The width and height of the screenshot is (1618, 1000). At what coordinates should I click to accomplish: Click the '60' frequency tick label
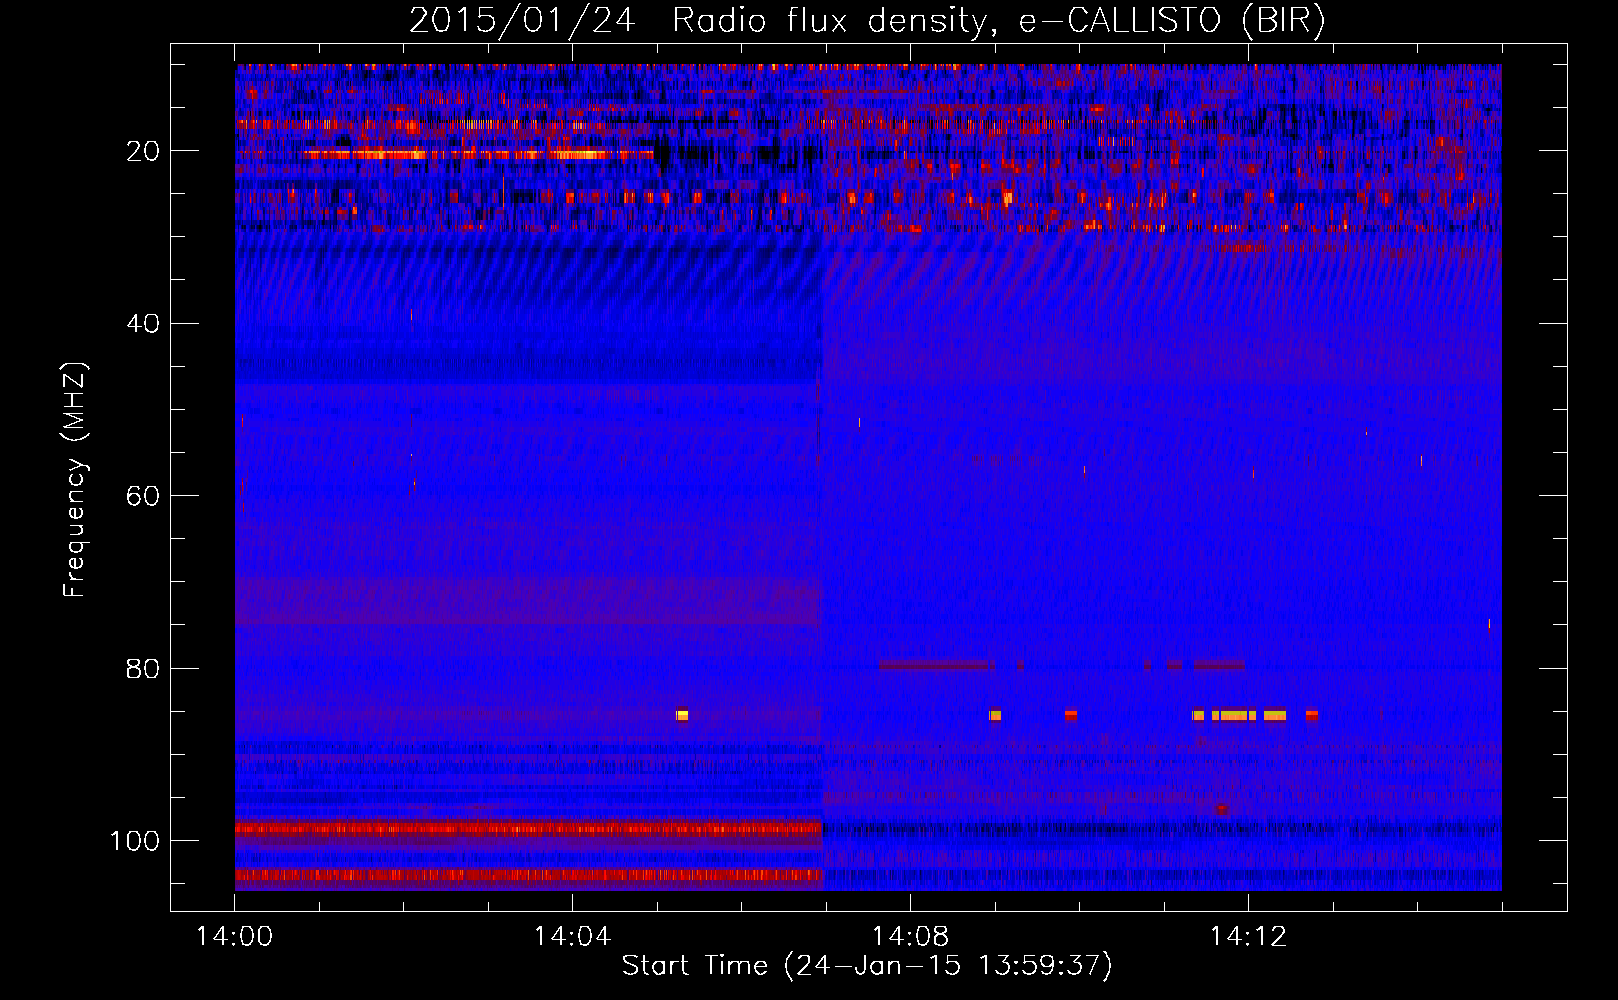tap(144, 496)
